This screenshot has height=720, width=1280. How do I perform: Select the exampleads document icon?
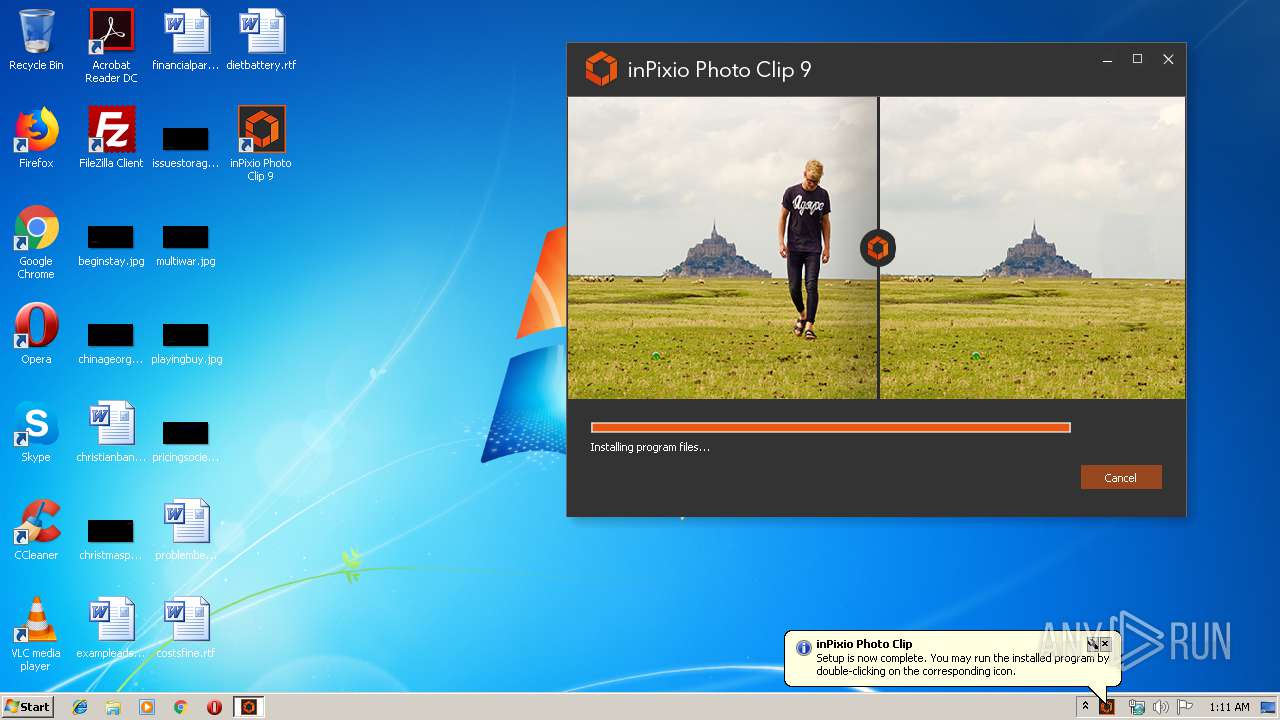[111, 628]
